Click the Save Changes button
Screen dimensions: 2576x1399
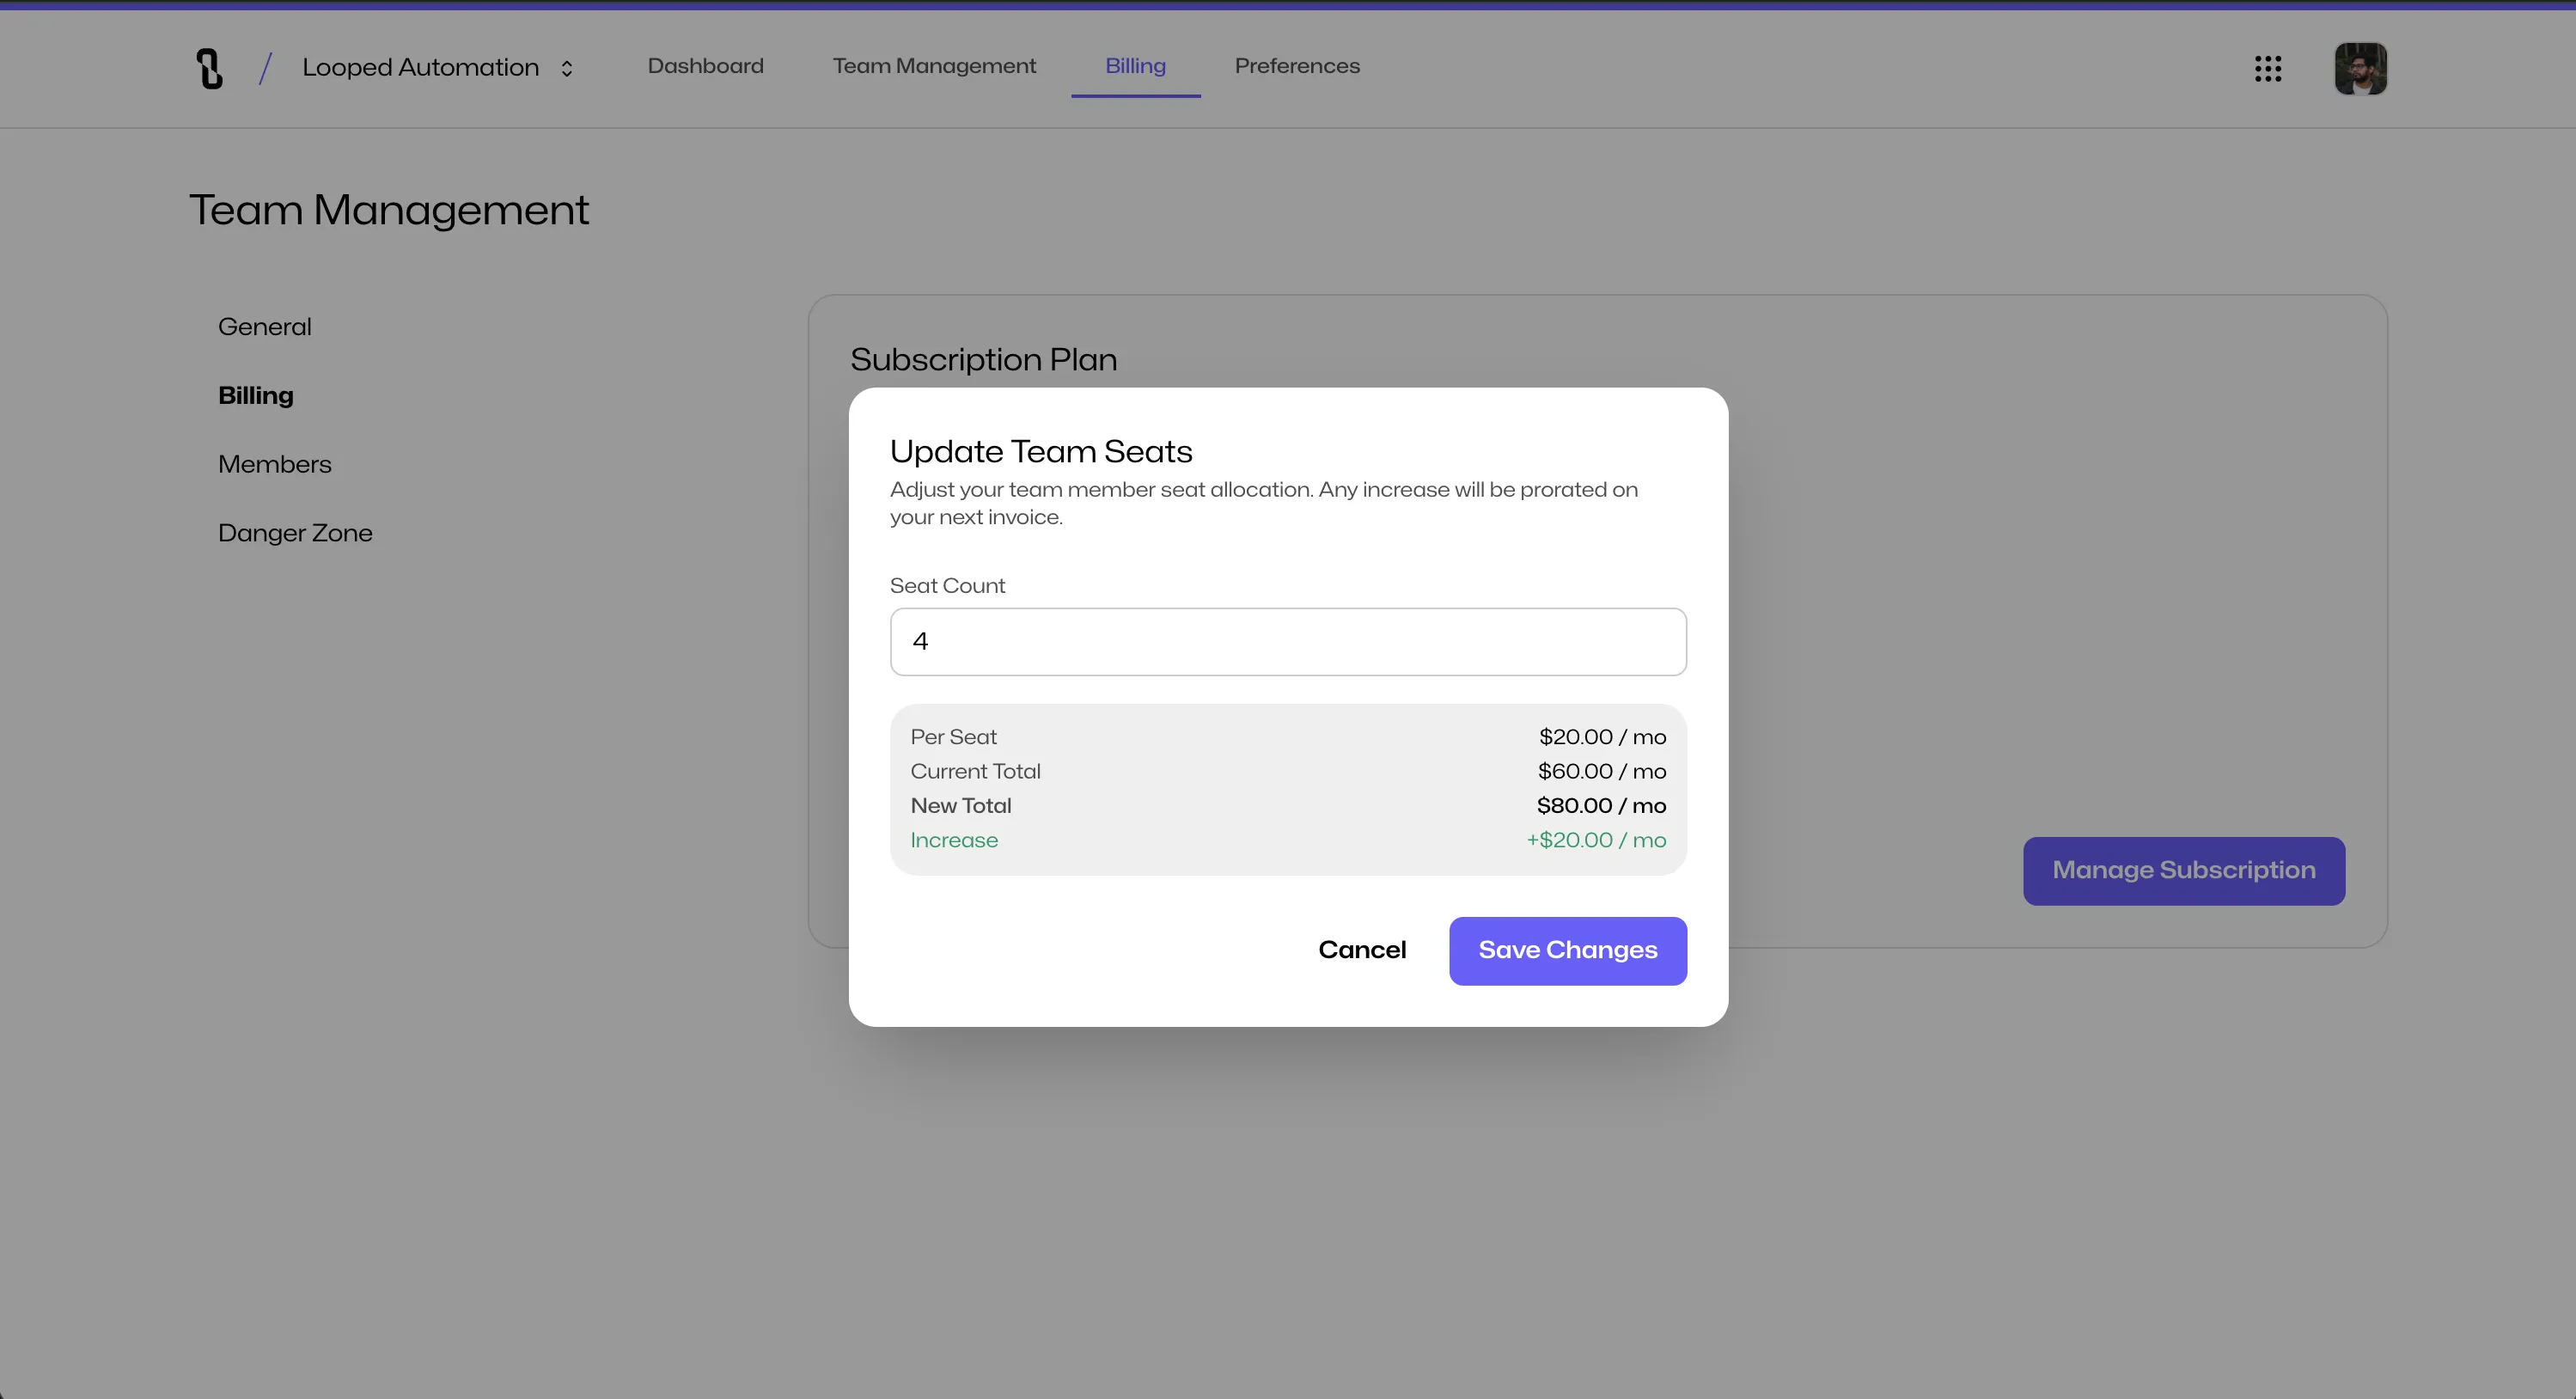[1567, 950]
